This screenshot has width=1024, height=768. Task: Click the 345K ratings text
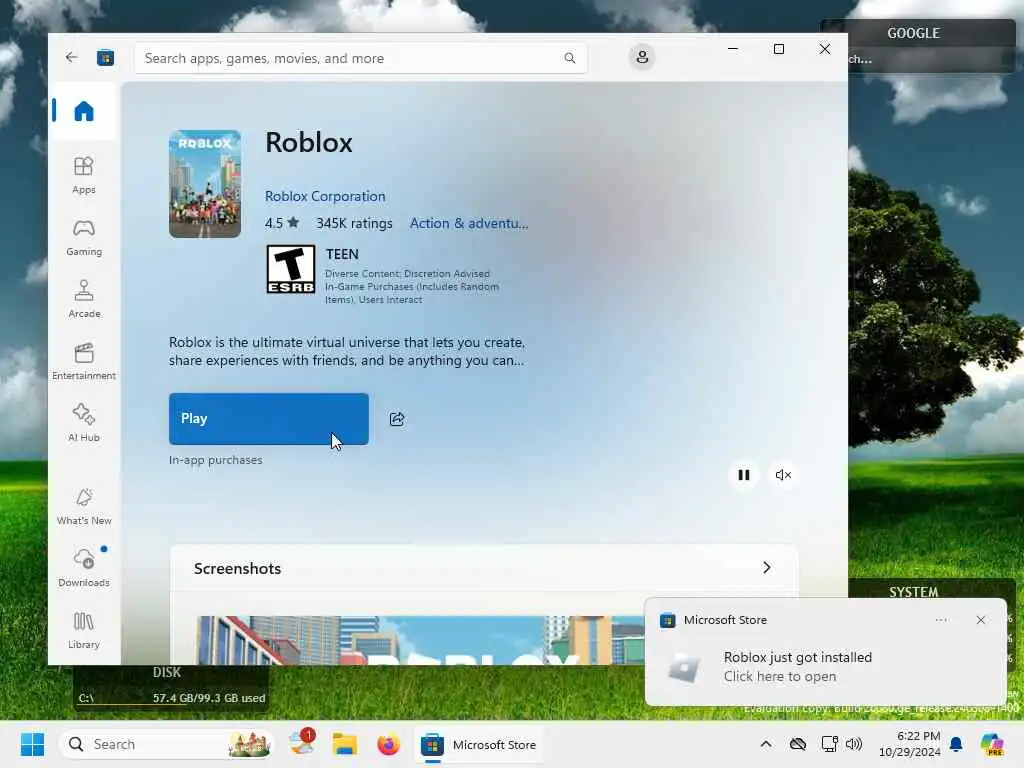[x=355, y=223]
